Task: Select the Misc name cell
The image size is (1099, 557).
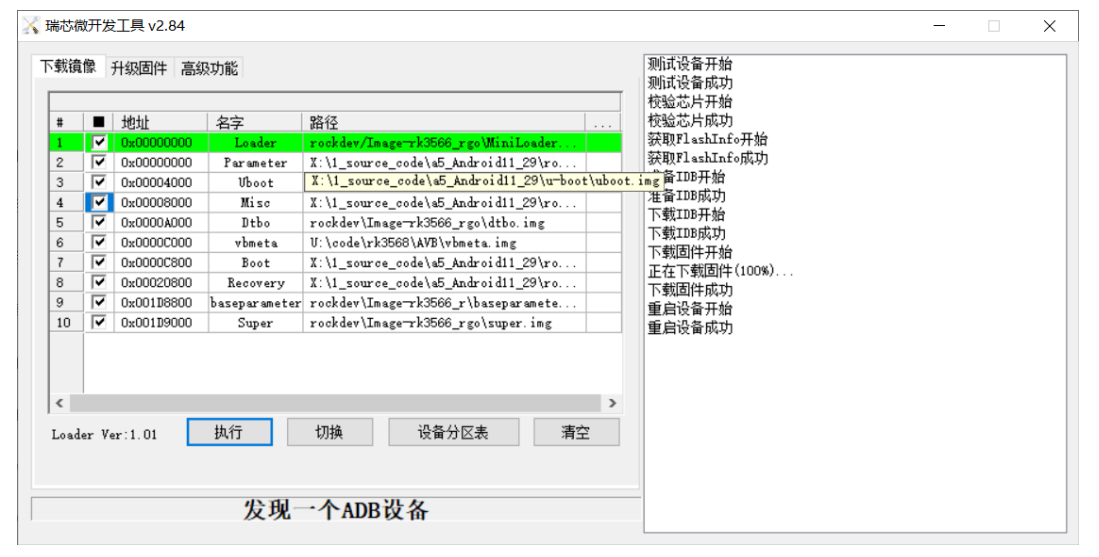Action: click(255, 202)
